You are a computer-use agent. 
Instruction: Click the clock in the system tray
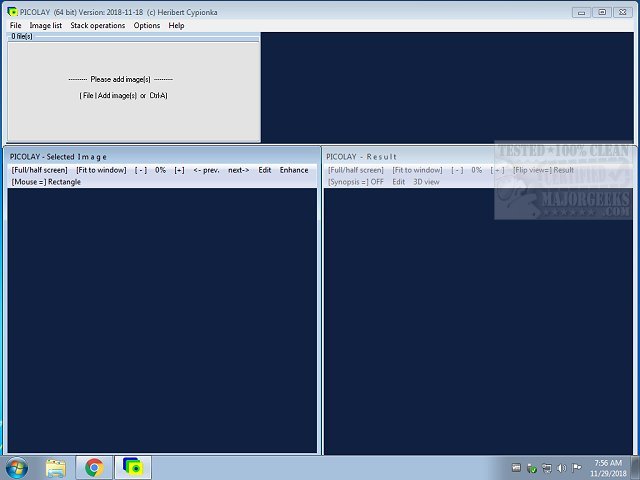608,467
